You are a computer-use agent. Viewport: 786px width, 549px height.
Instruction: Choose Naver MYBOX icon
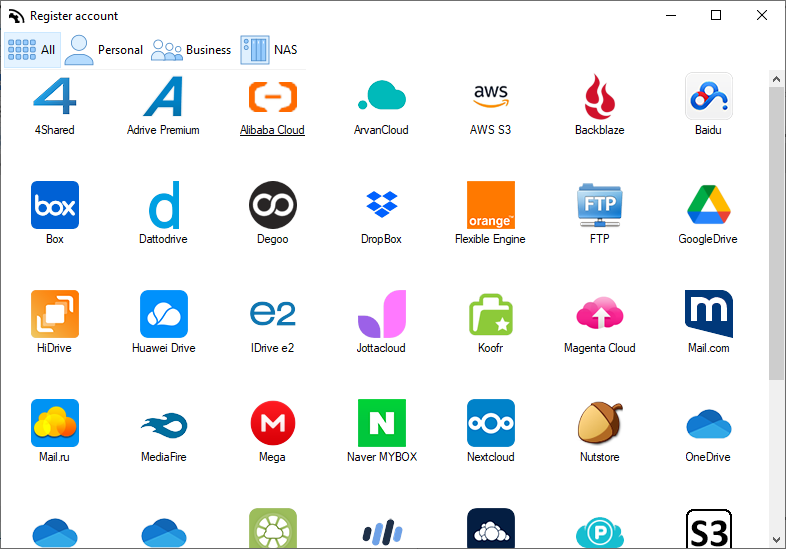pos(381,423)
